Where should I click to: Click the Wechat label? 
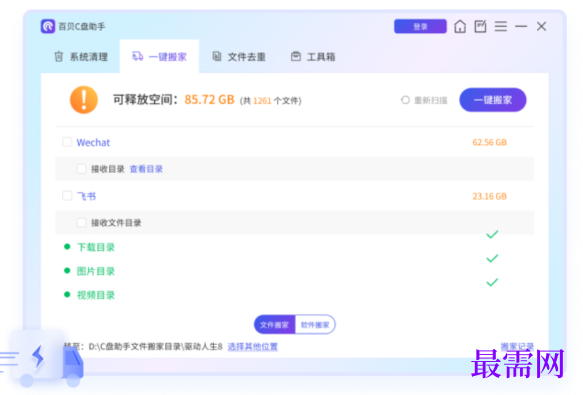click(x=93, y=142)
